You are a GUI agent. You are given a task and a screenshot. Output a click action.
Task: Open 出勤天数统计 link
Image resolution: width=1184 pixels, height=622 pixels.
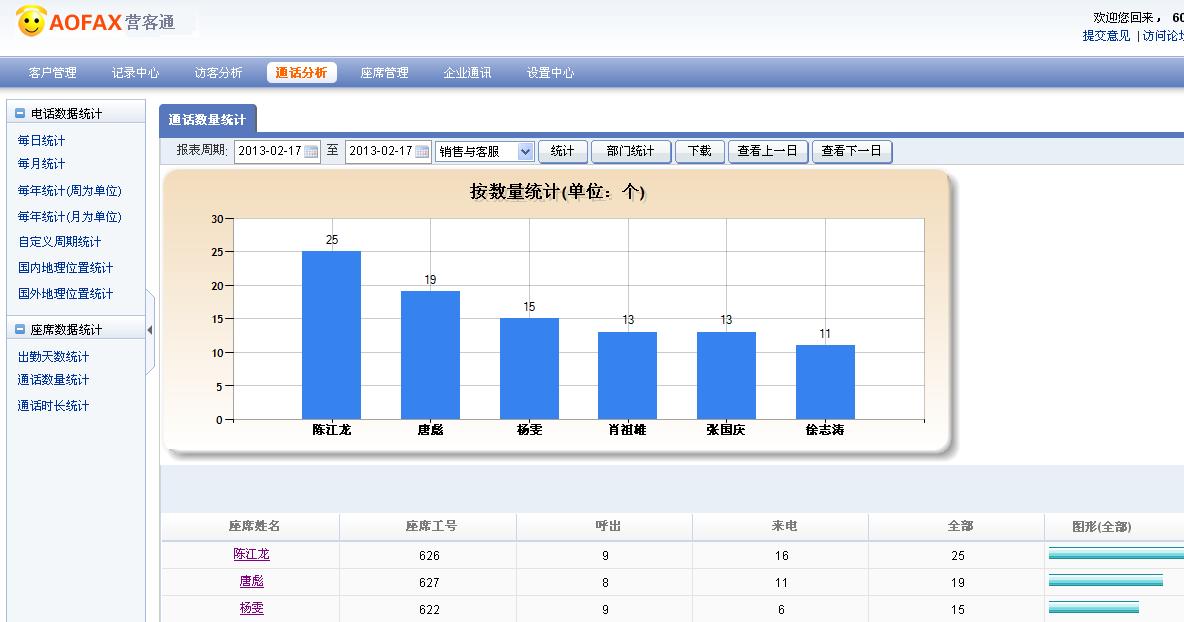[x=54, y=357]
